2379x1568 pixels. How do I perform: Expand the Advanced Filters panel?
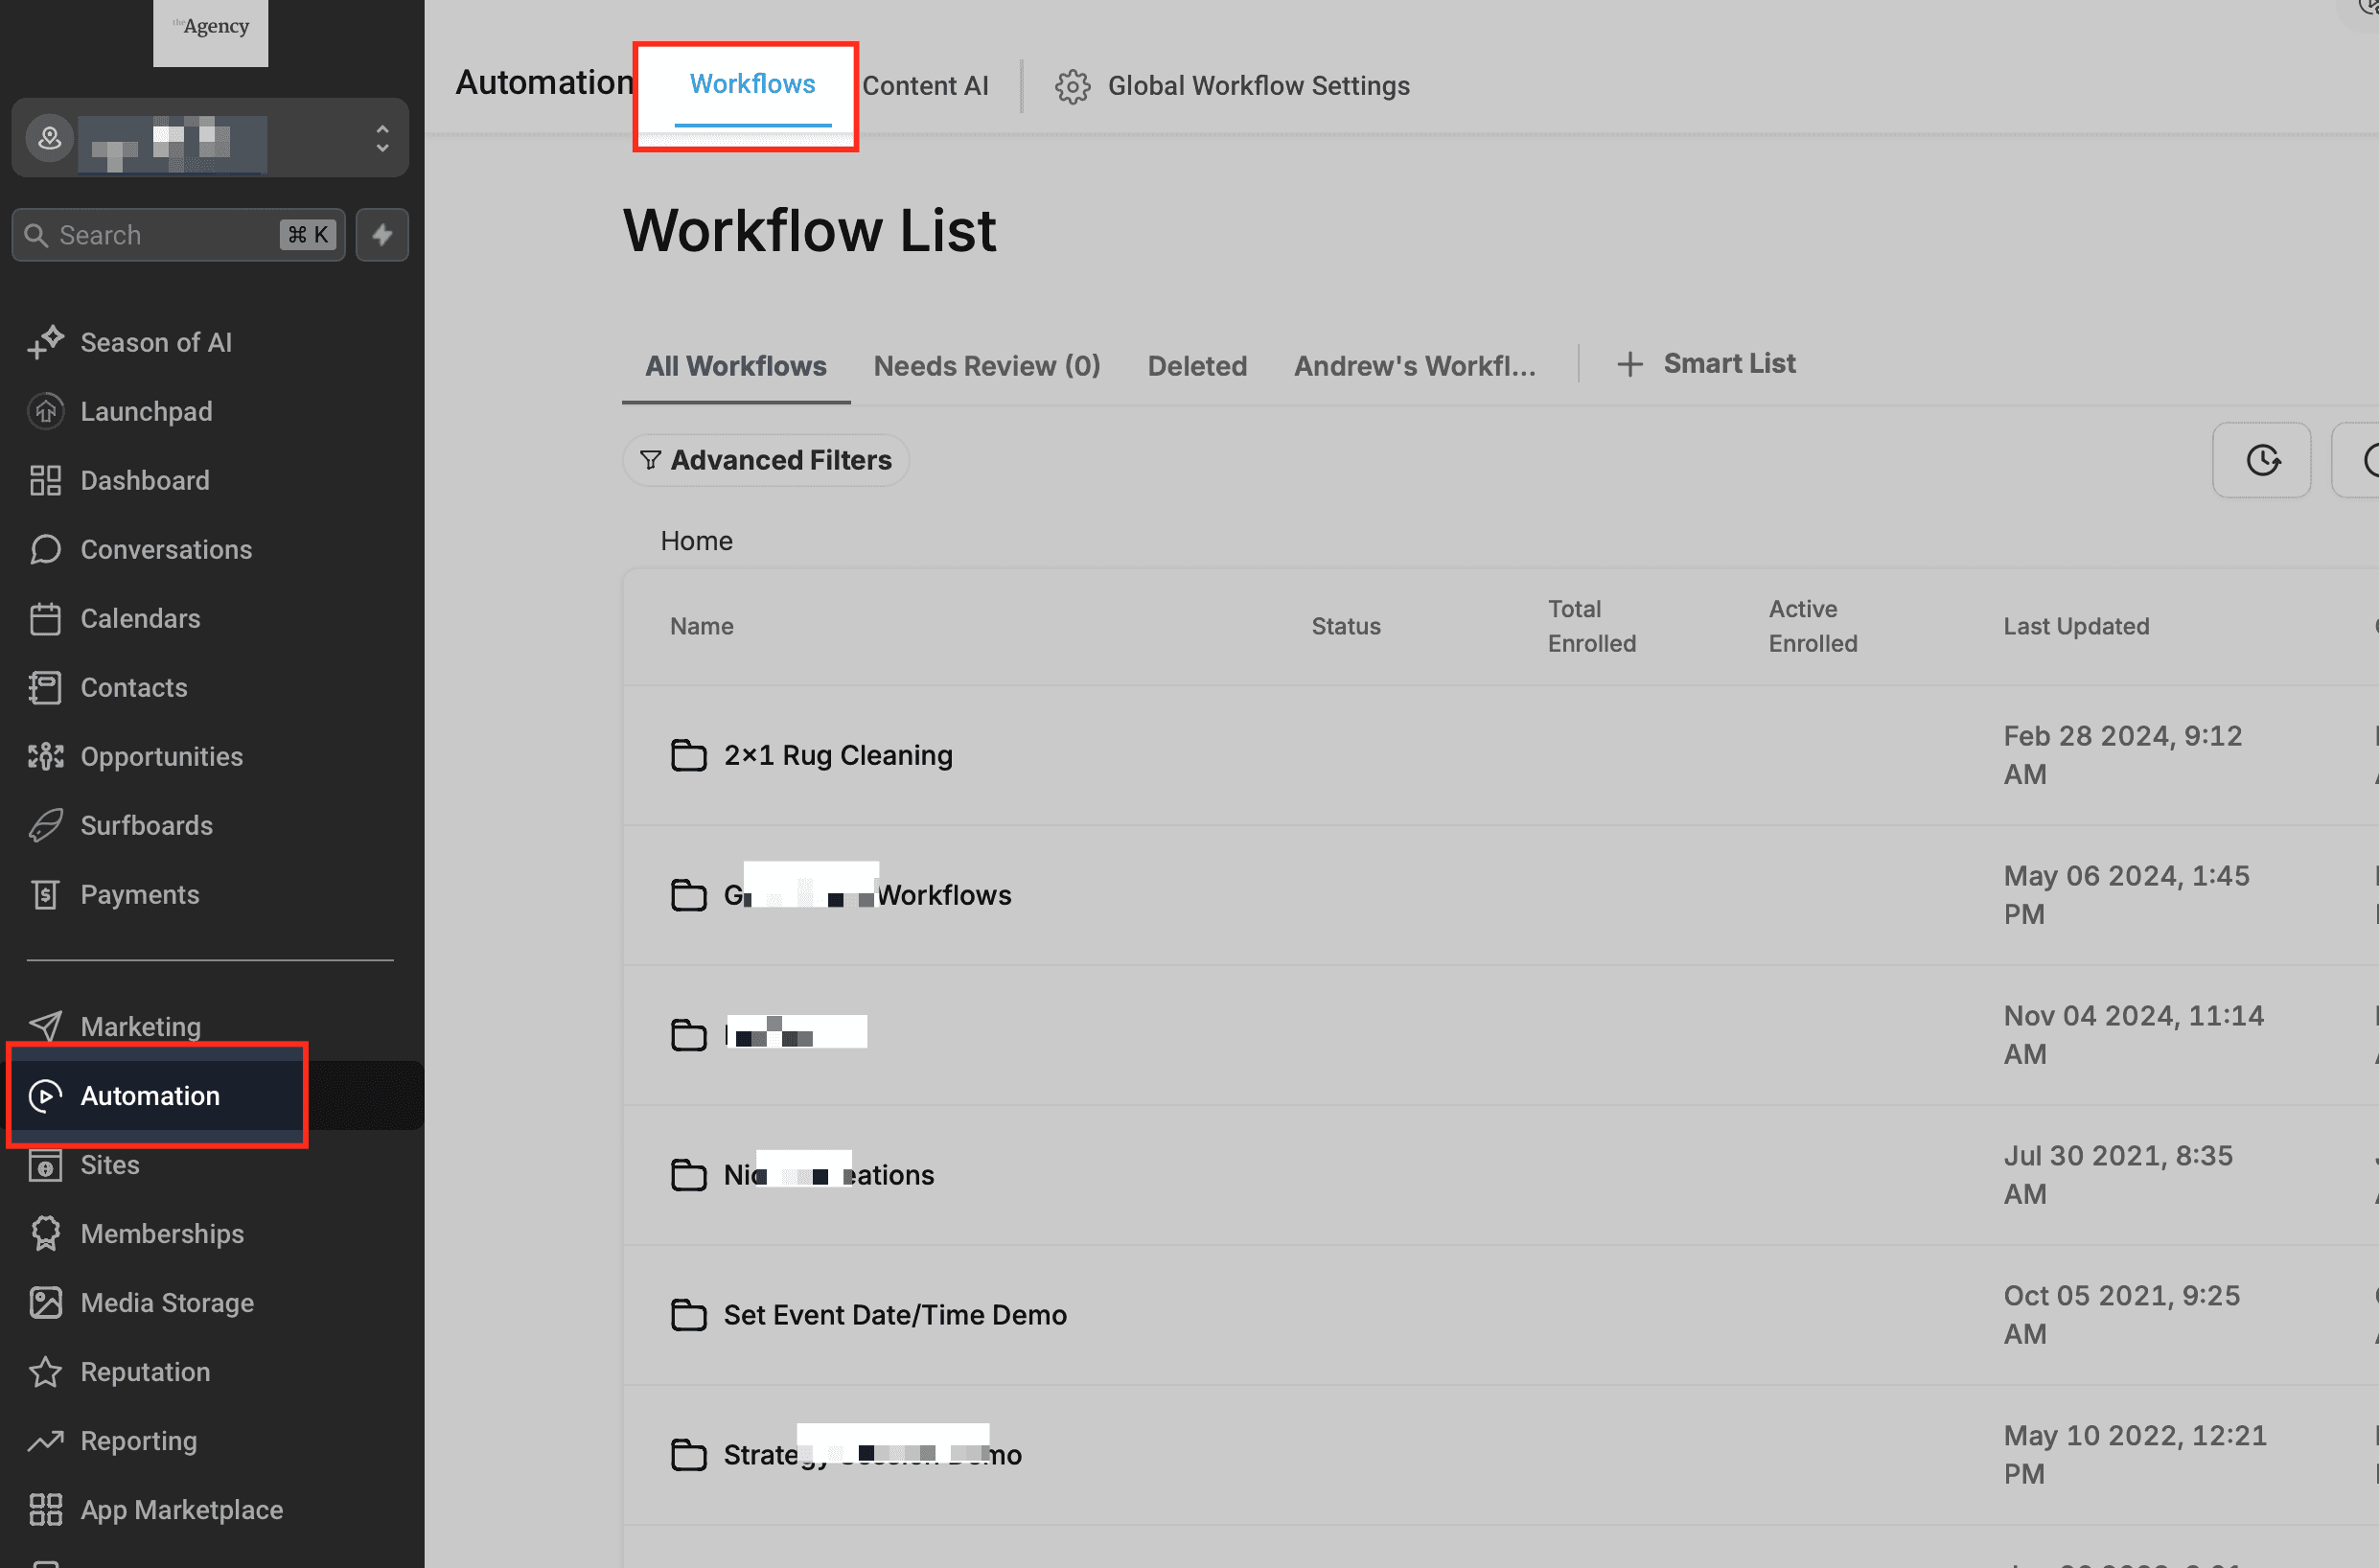coord(766,460)
